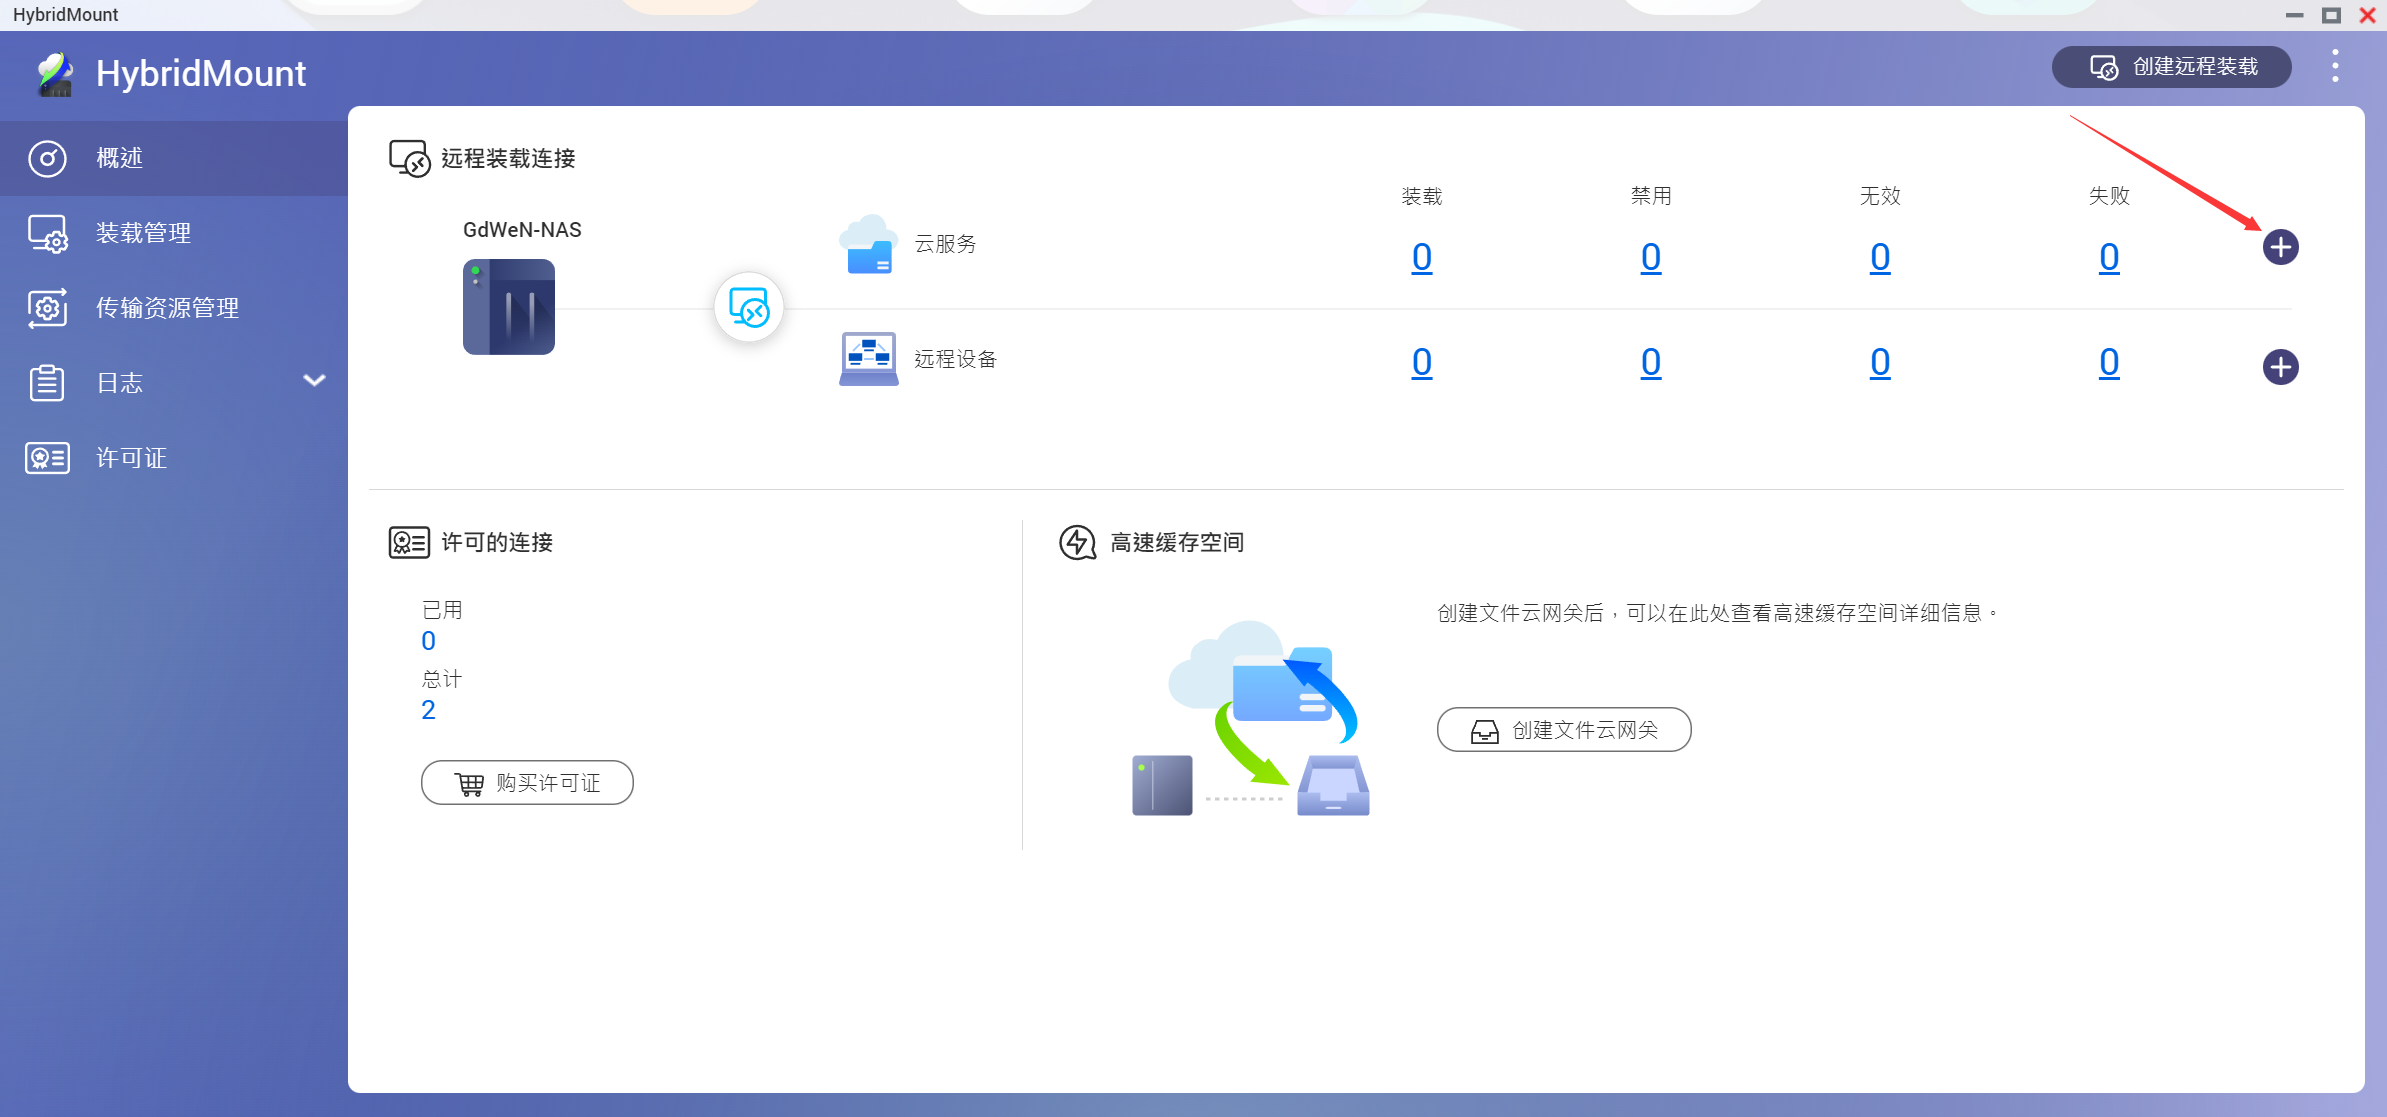The width and height of the screenshot is (2387, 1117).
Task: Click the remote mount connection icon between NAS and services
Action: click(749, 308)
